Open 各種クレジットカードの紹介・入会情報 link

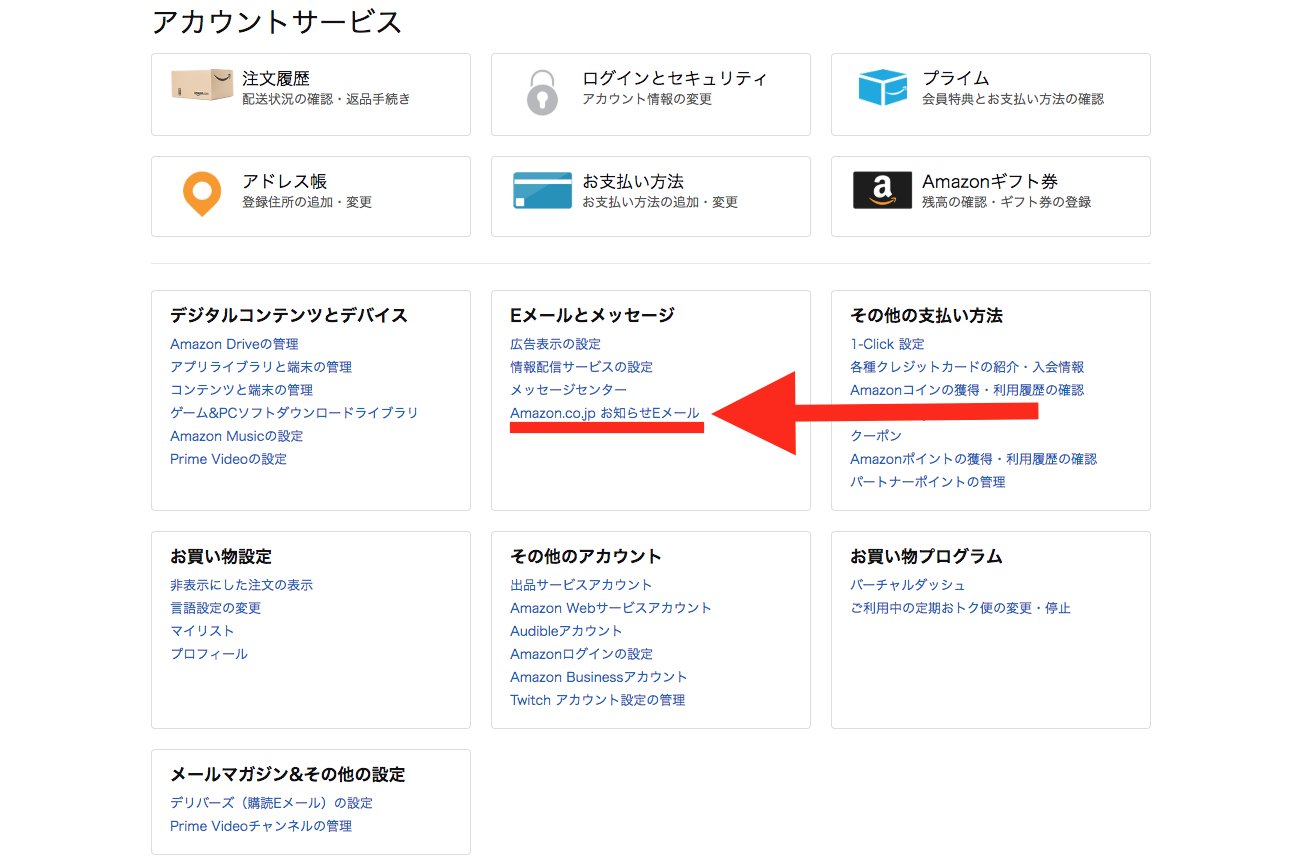[x=967, y=367]
